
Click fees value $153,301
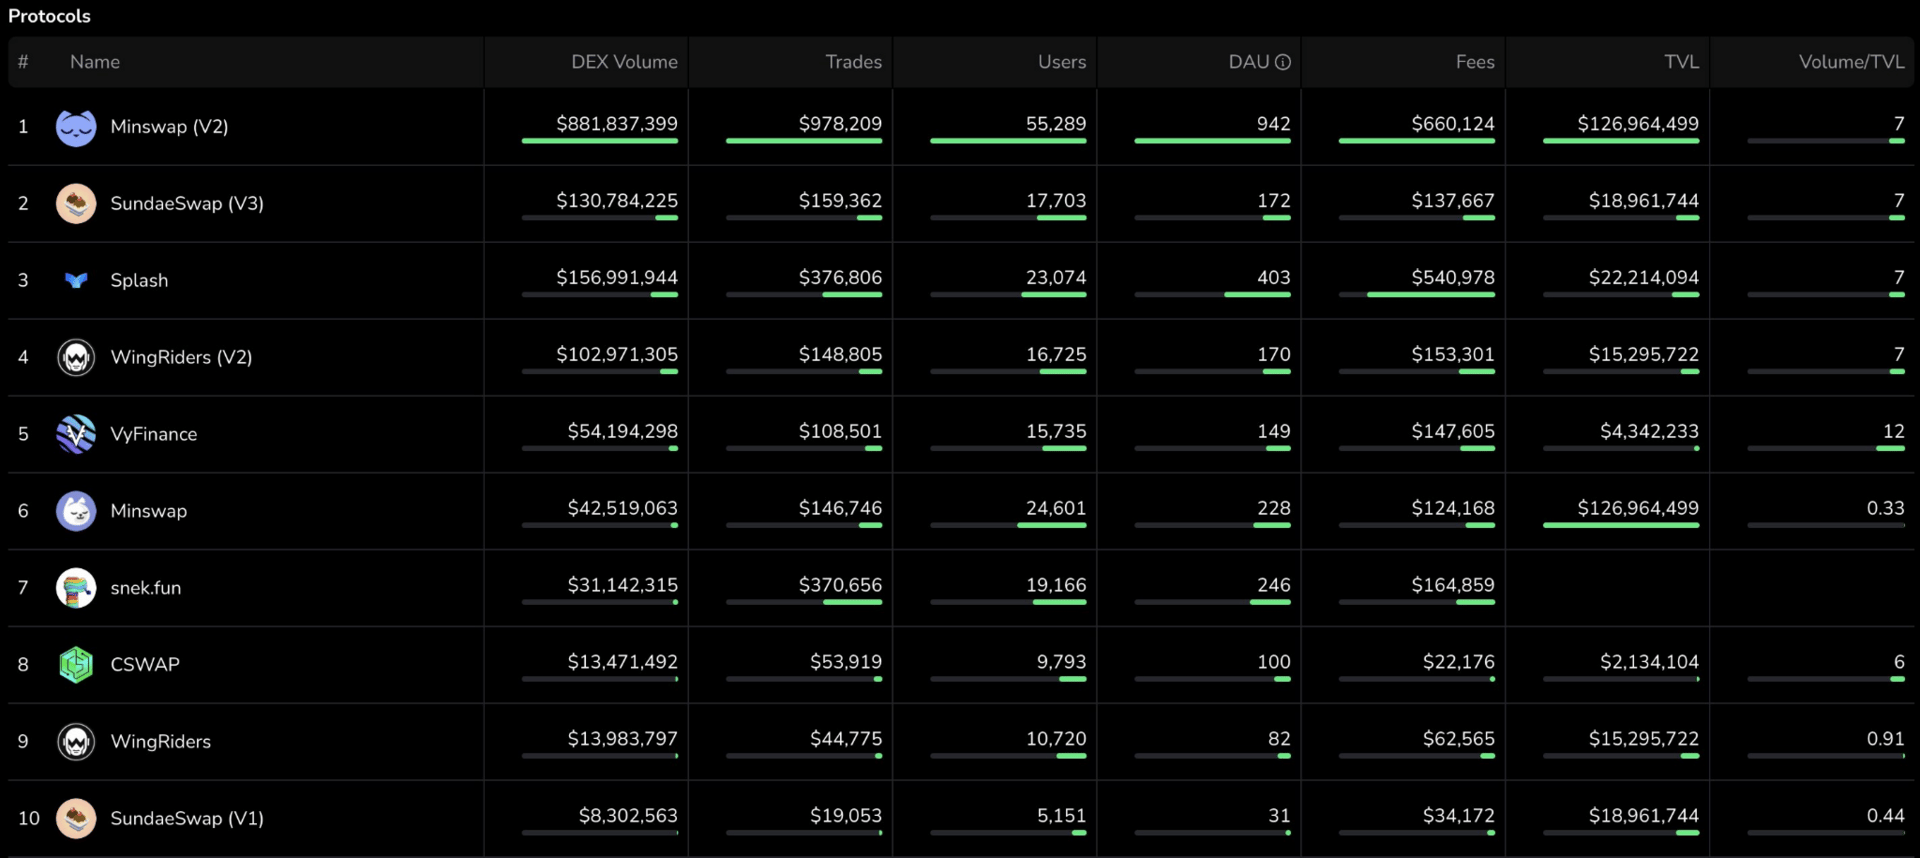(x=1453, y=355)
